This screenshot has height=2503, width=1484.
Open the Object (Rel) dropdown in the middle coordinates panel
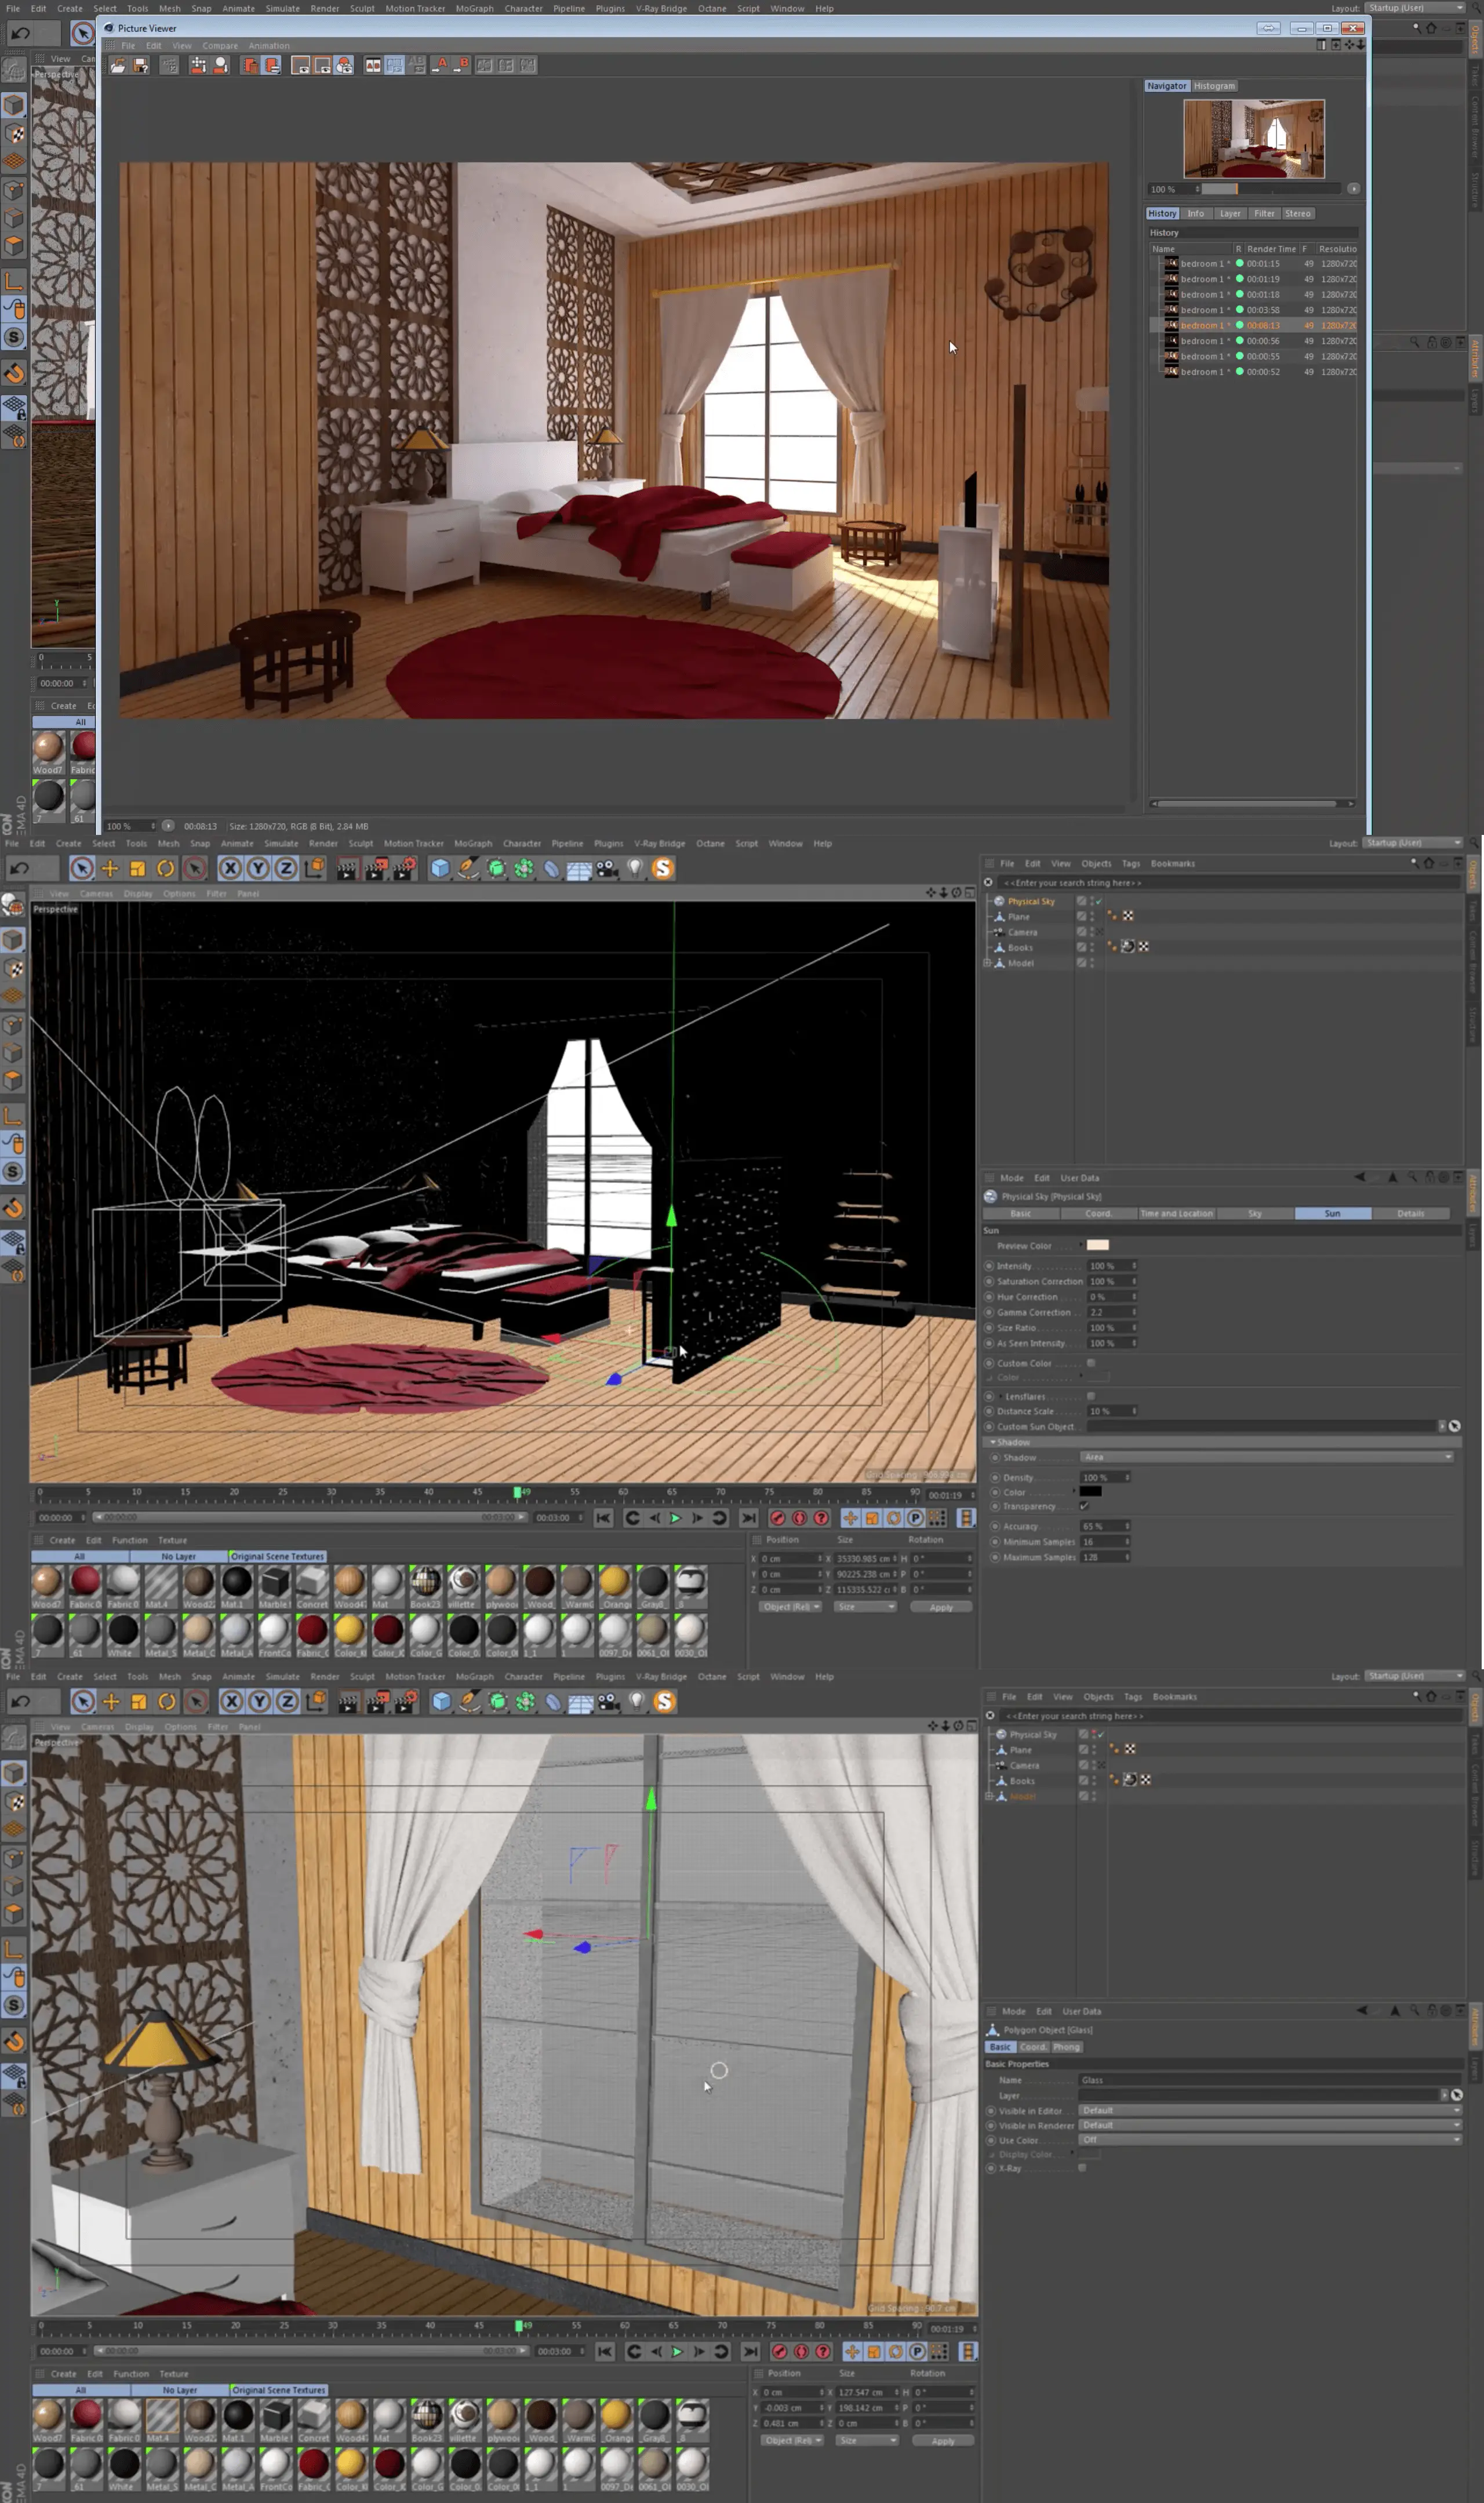pos(790,1606)
